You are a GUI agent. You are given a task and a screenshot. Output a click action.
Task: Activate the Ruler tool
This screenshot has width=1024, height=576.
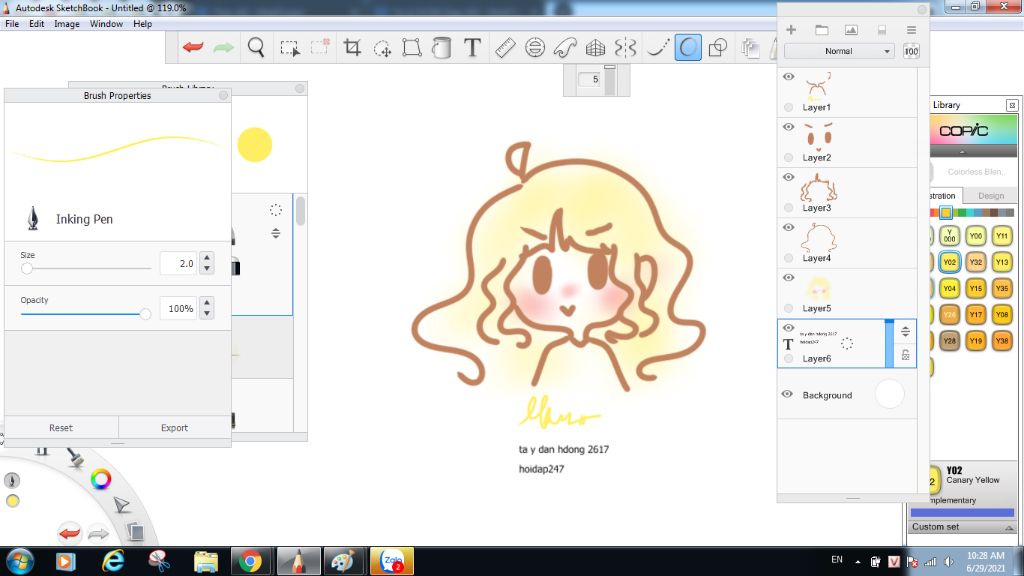click(505, 48)
